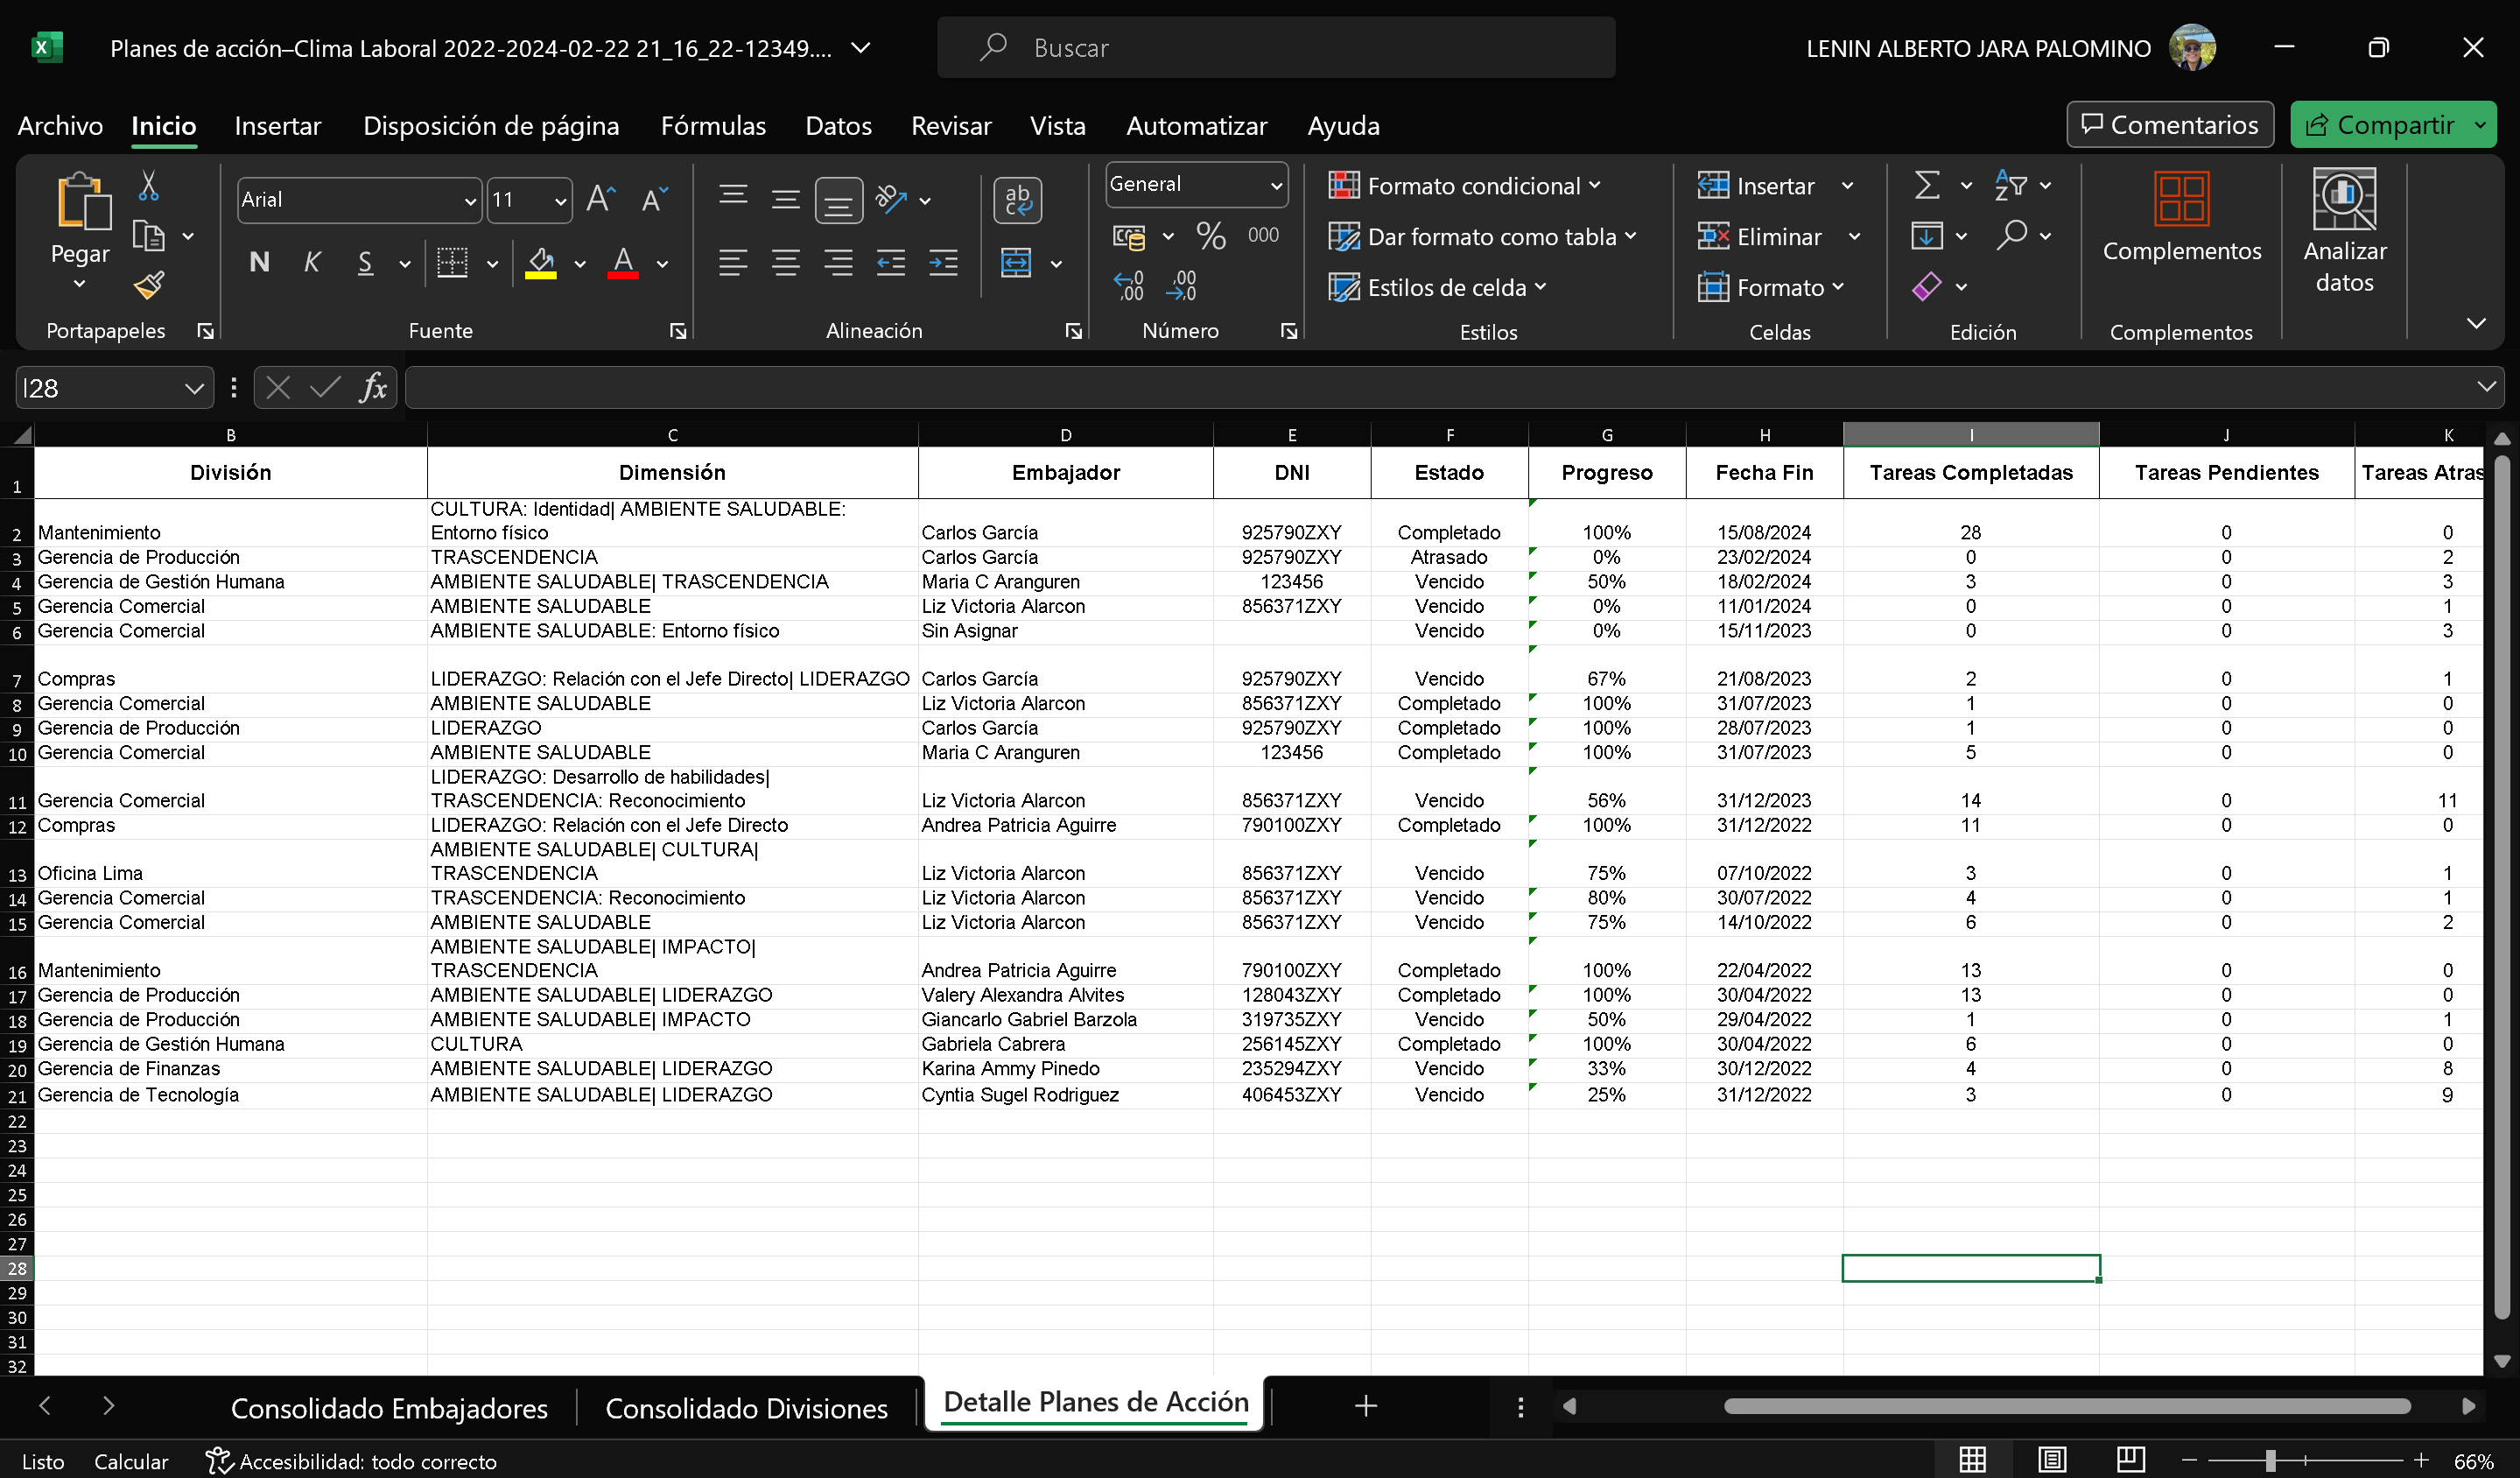The height and width of the screenshot is (1478, 2520).
Task: Click the insert function fx icon
Action: (x=372, y=388)
